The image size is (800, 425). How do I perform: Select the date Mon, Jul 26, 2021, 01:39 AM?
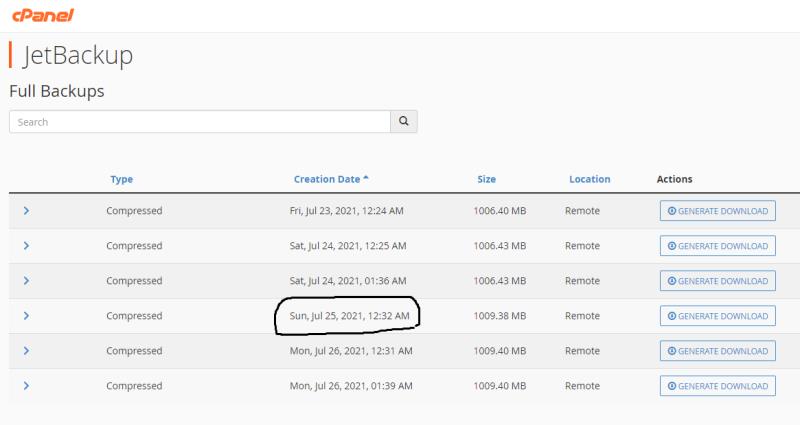(x=351, y=386)
